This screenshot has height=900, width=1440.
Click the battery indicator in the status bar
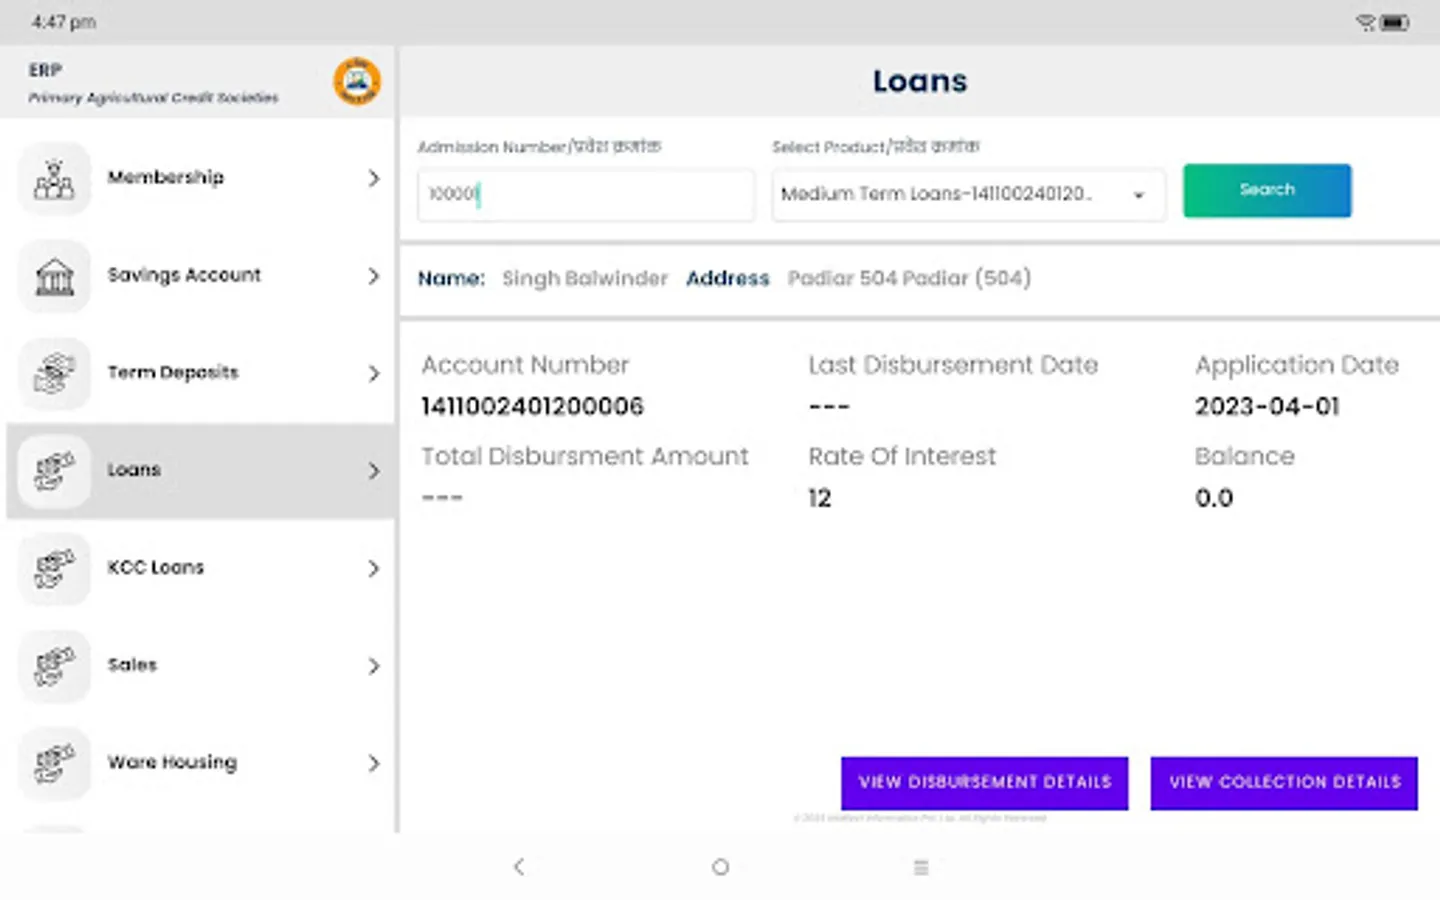tap(1395, 21)
